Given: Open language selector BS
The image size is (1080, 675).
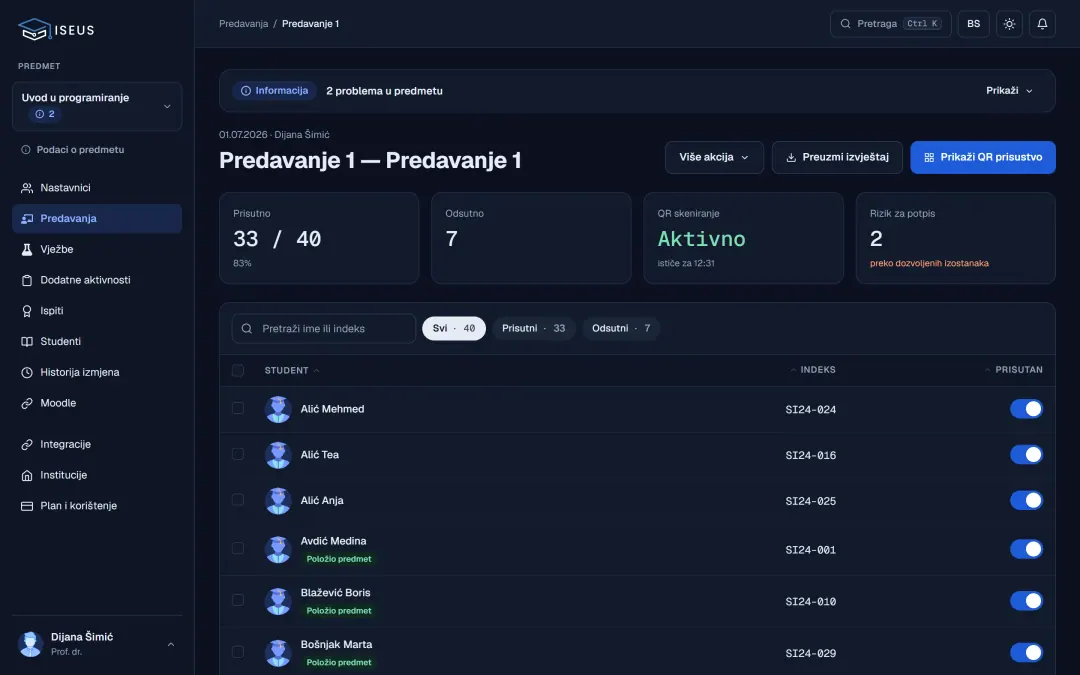Looking at the screenshot, I should tap(973, 24).
